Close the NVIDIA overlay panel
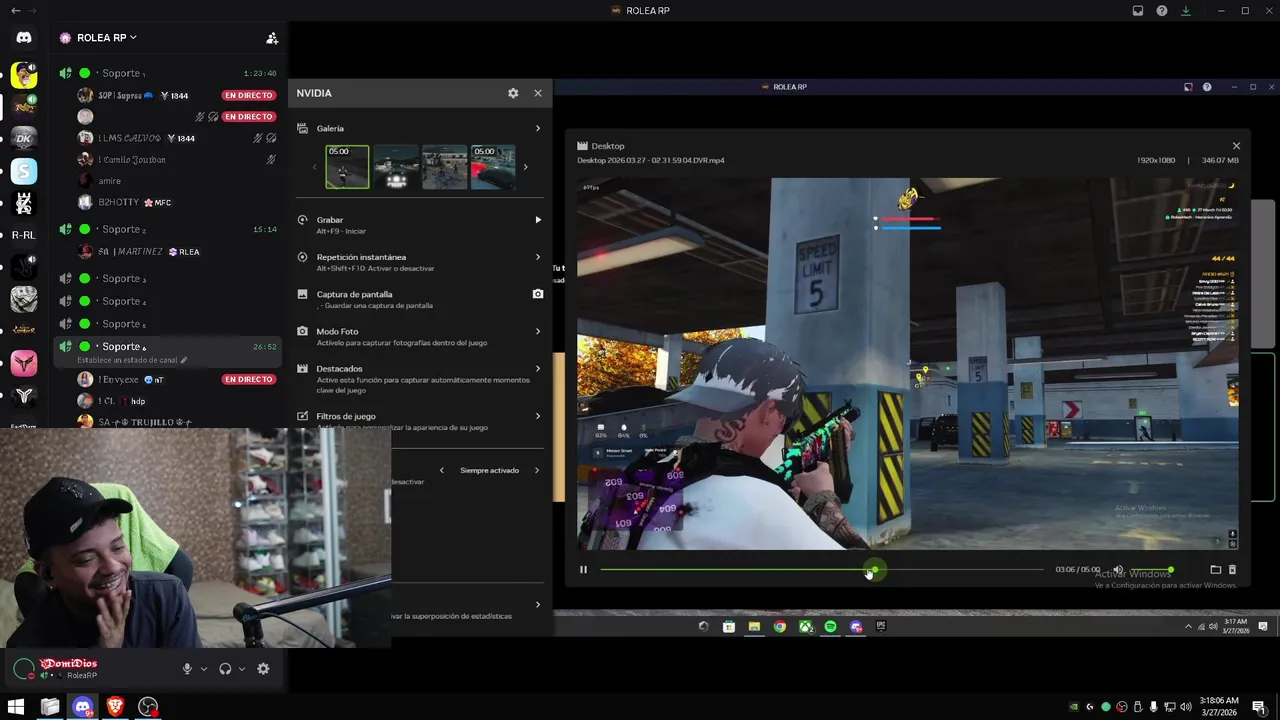 coord(538,93)
